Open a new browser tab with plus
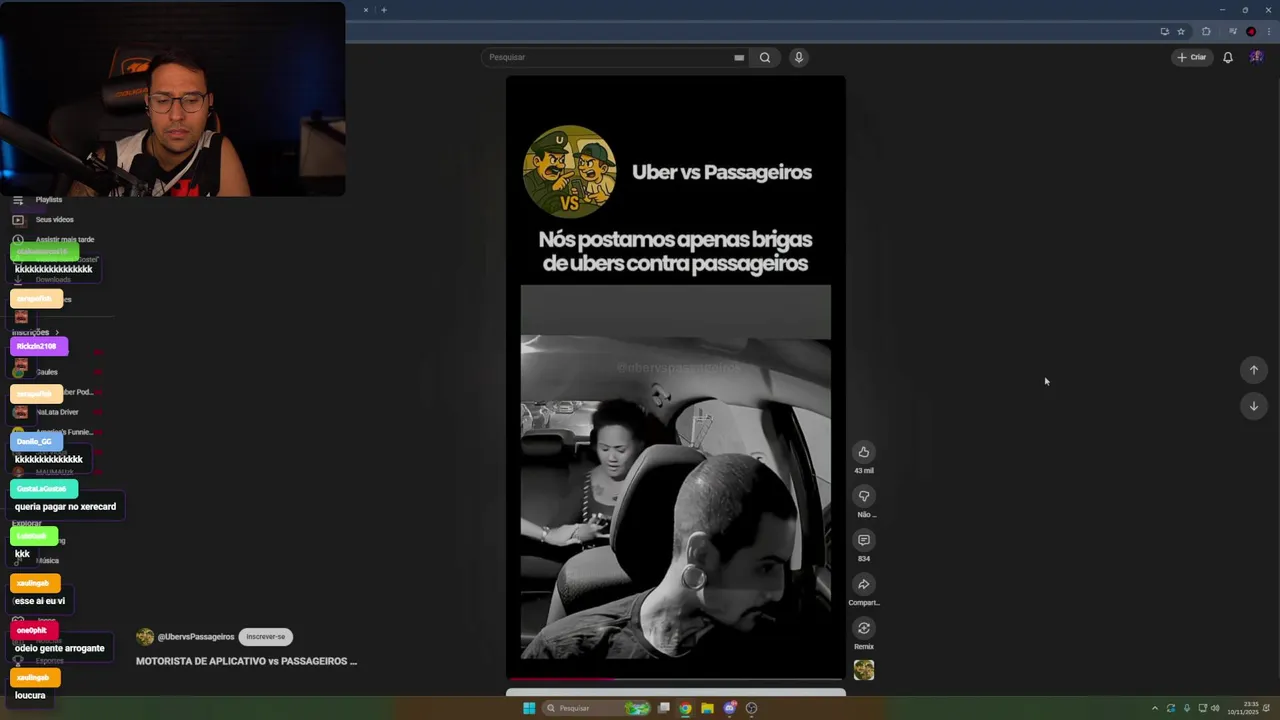 384,10
